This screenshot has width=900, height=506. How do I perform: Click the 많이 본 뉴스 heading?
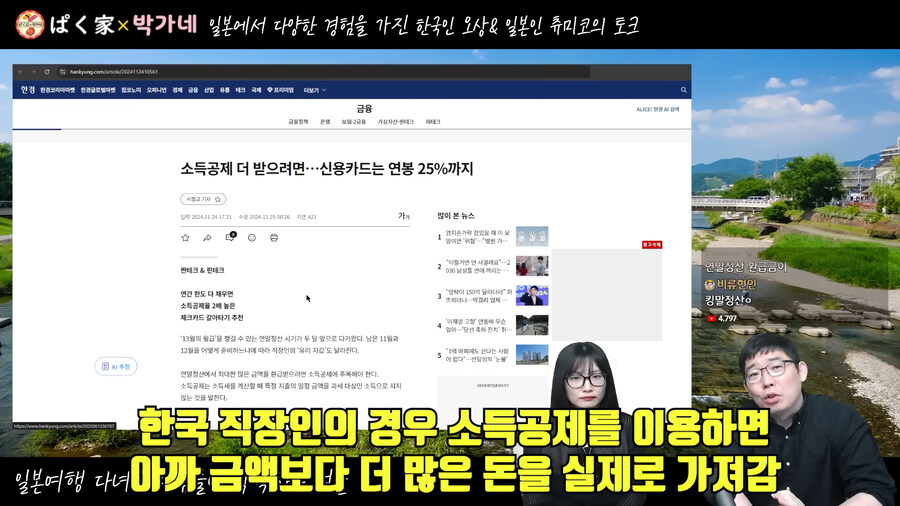456,216
